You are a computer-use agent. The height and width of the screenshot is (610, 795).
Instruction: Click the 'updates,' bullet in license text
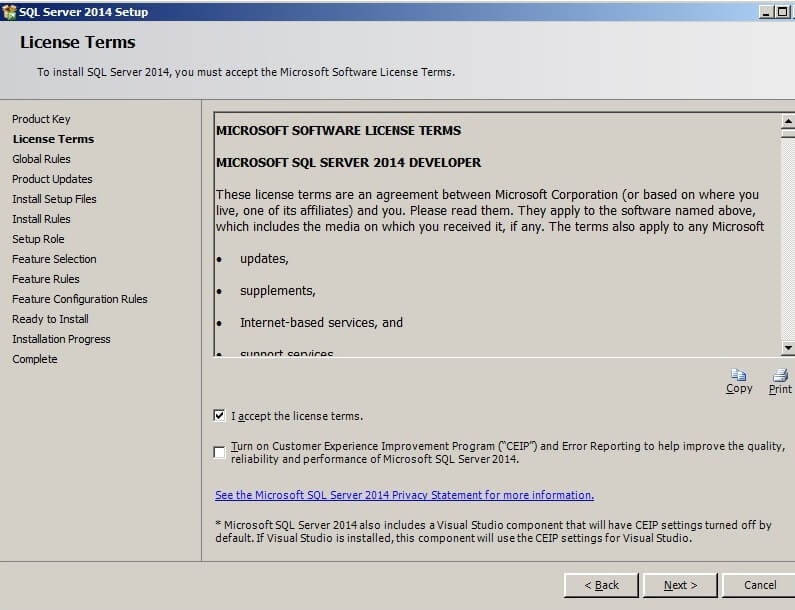264,259
